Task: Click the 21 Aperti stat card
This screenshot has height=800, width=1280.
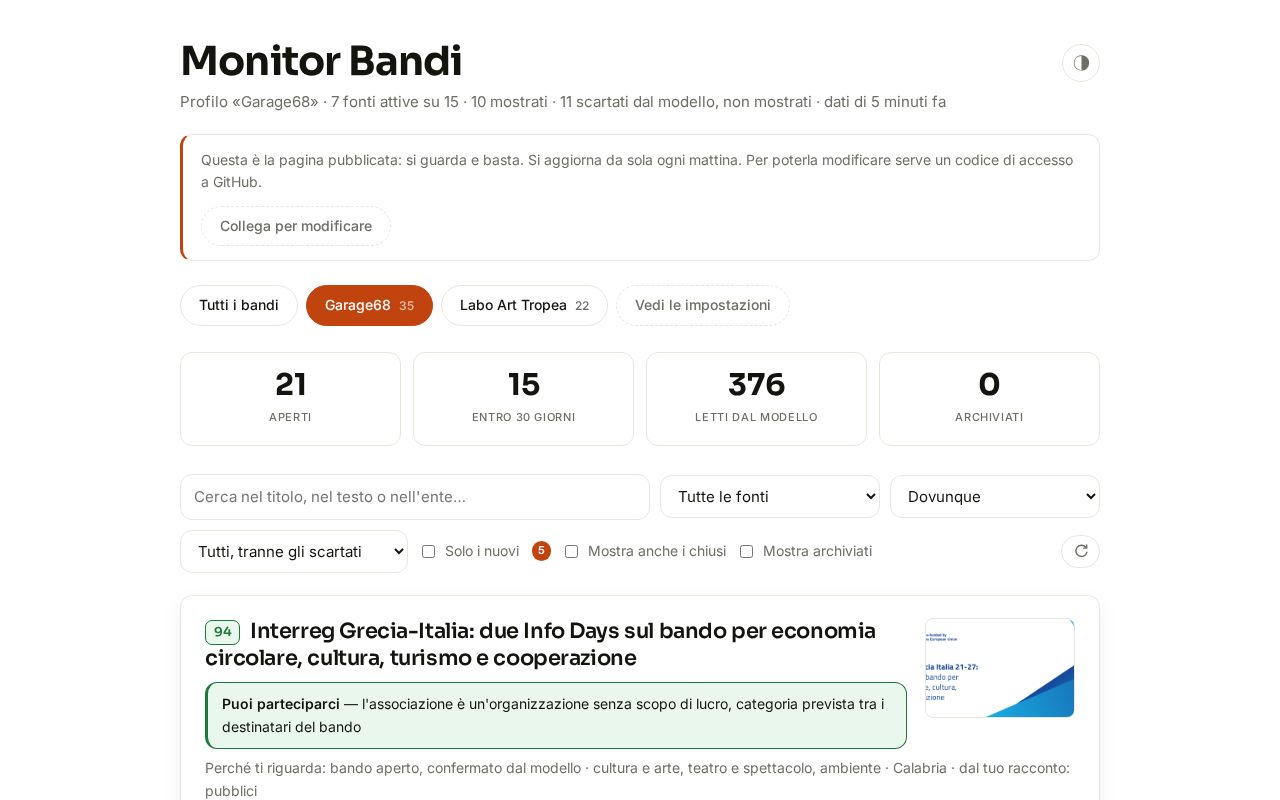Action: (290, 399)
